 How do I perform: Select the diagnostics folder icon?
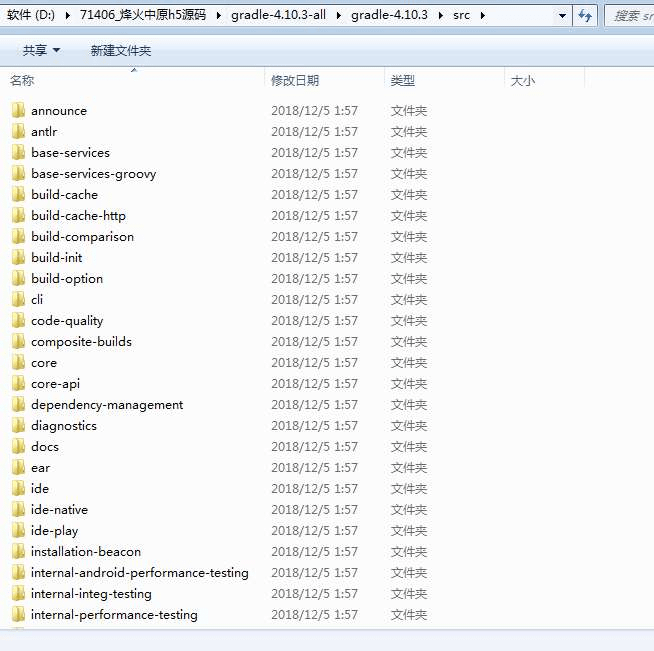pyautogui.click(x=18, y=425)
